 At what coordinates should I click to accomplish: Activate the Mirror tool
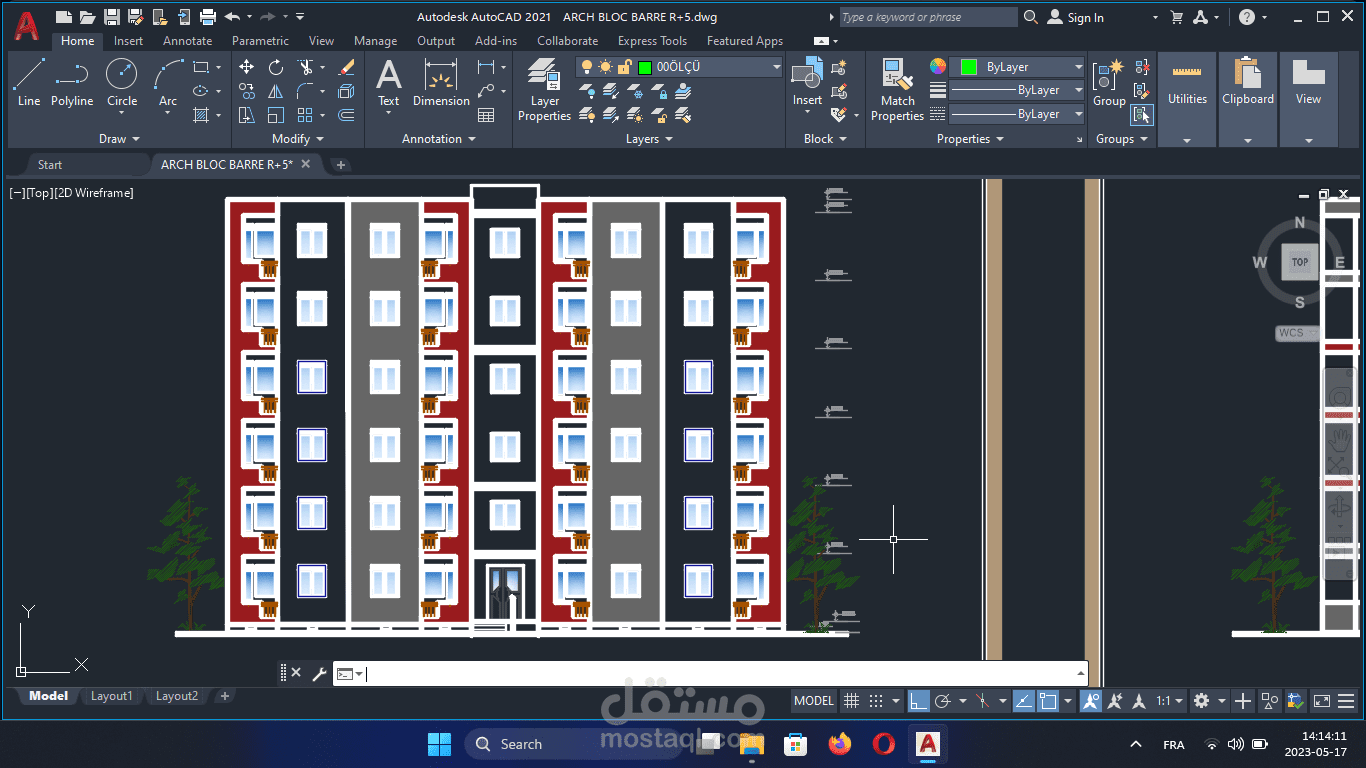point(276,91)
